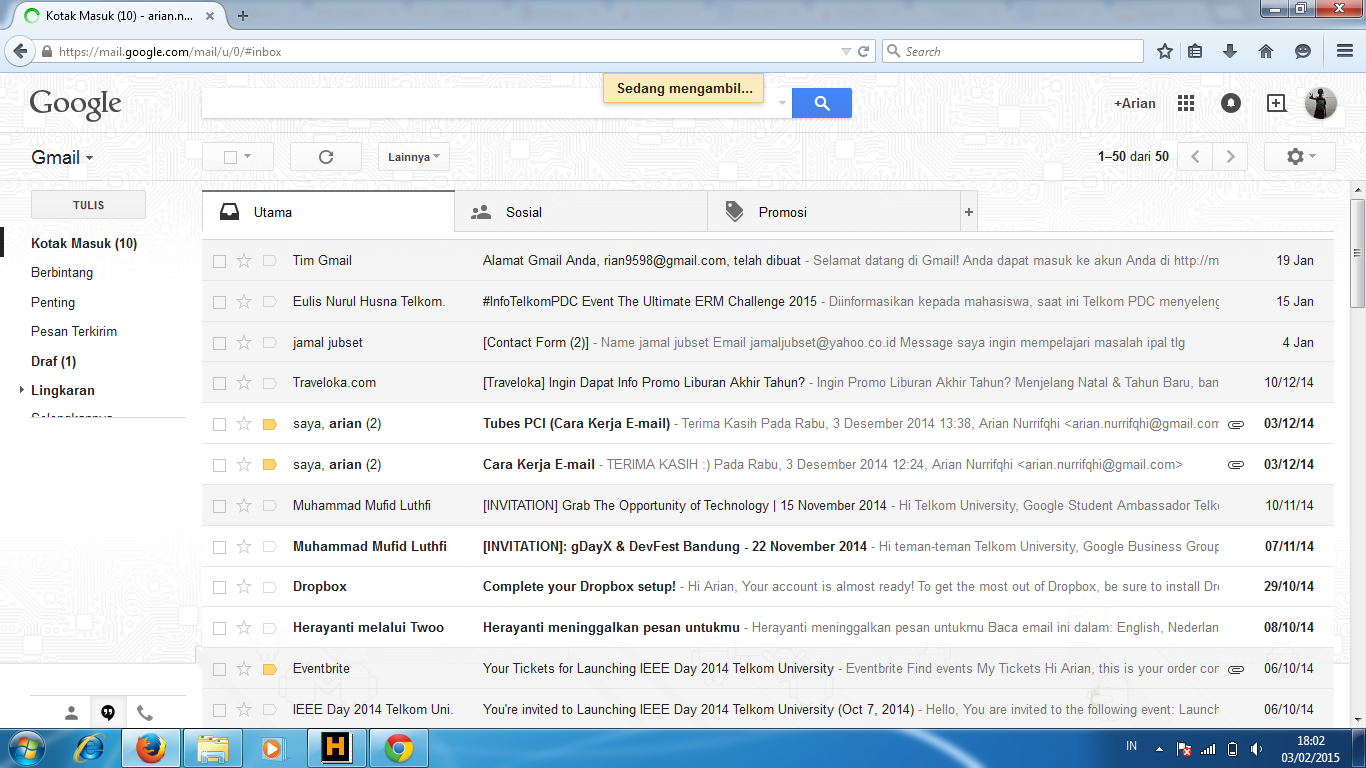
Task: Open Windows Explorer folder in taskbar
Action: pyautogui.click(x=213, y=747)
